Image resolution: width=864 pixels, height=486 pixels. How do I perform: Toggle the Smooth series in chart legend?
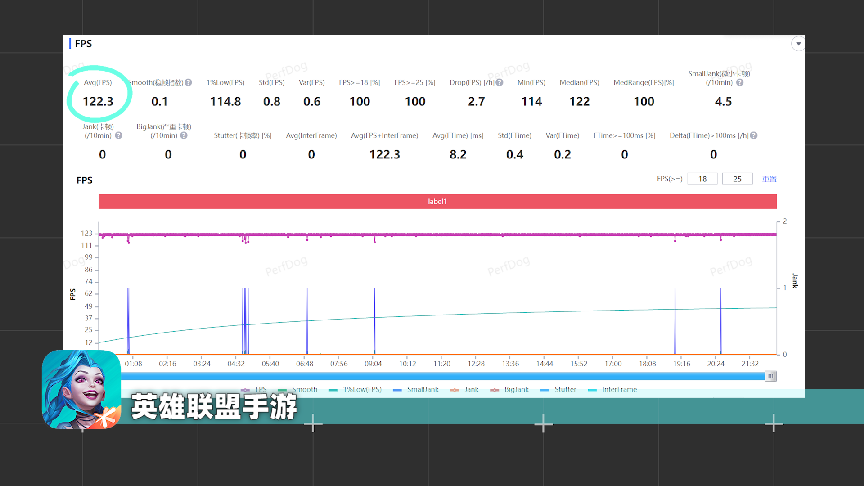(300, 389)
